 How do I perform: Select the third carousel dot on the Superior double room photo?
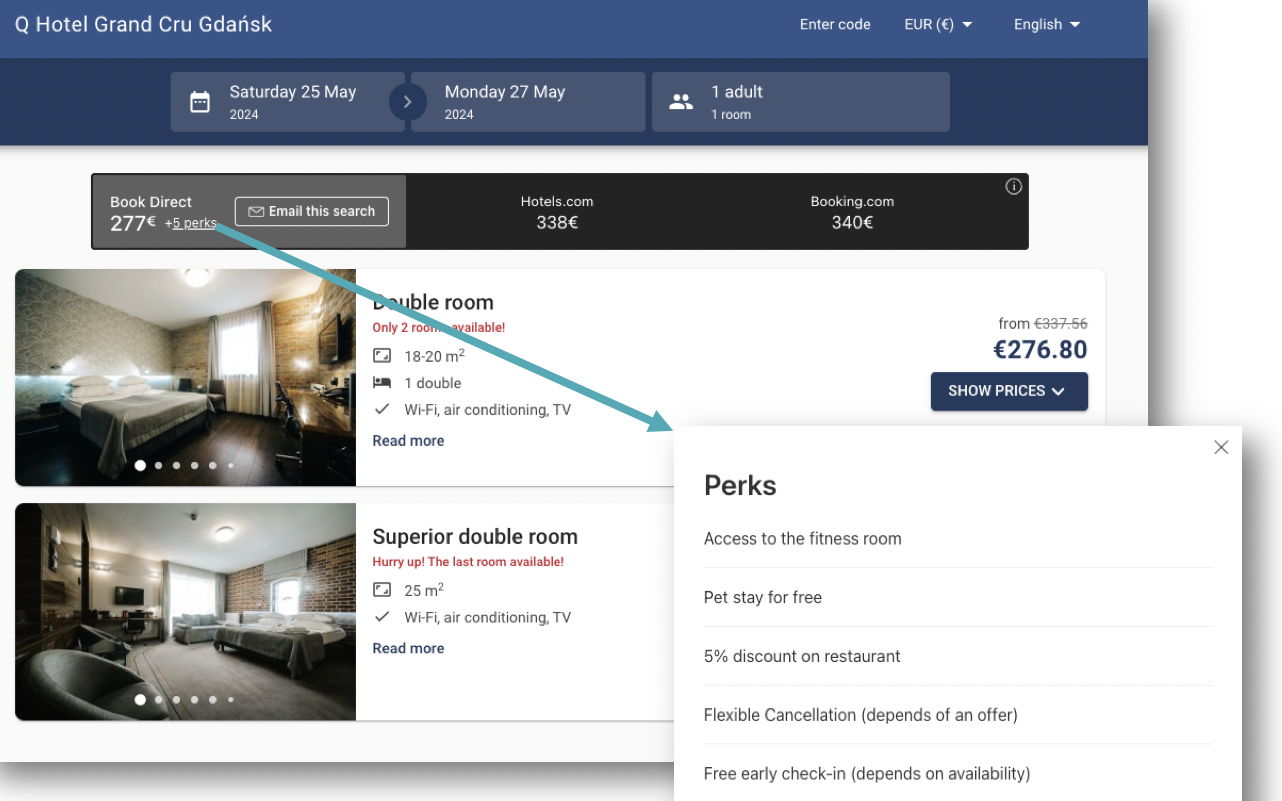click(x=176, y=700)
